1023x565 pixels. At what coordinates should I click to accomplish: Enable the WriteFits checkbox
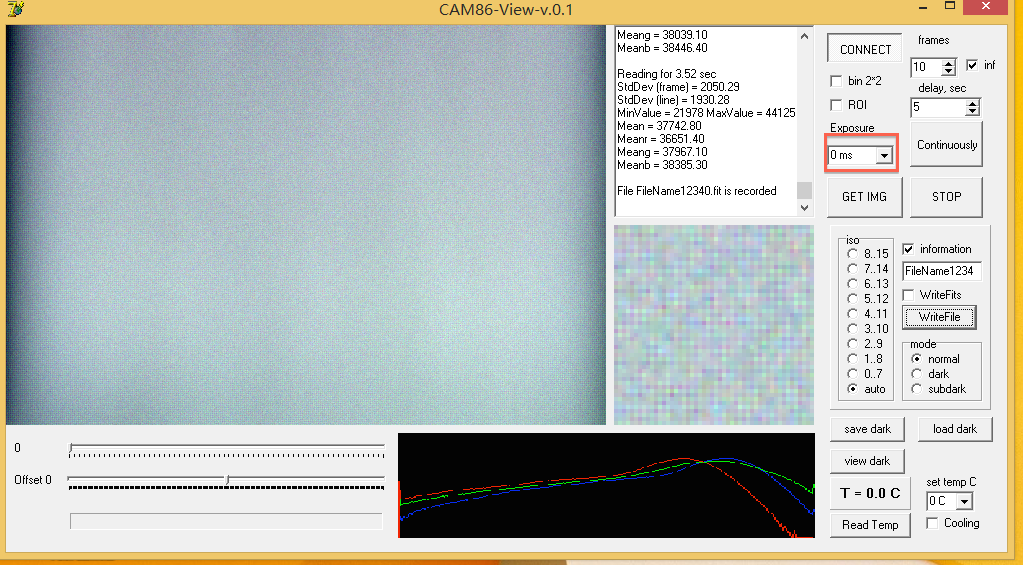[908, 295]
